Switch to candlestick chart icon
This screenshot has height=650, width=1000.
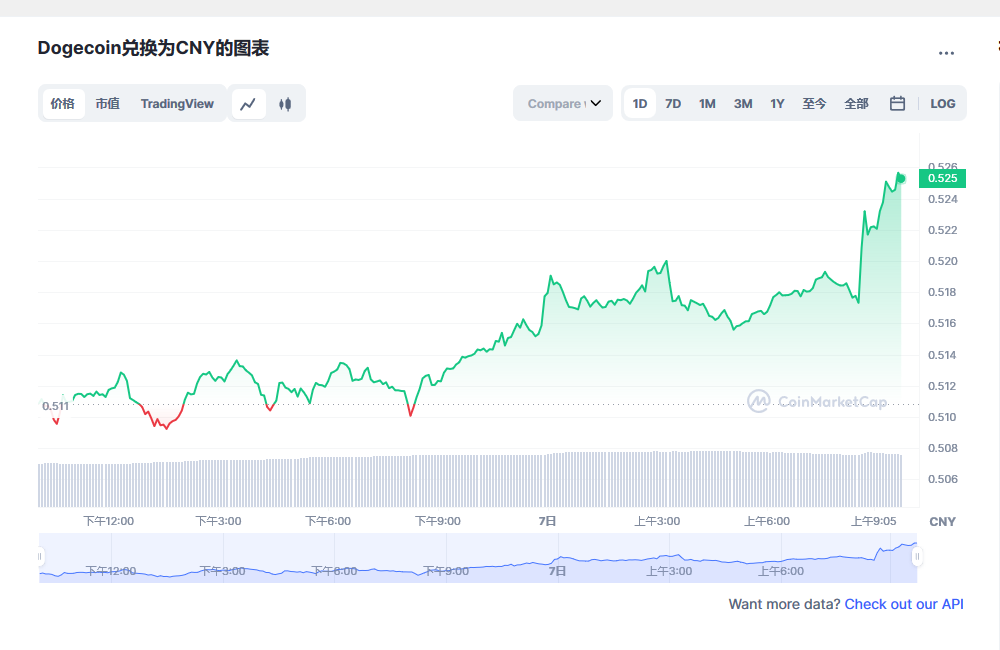click(x=285, y=104)
